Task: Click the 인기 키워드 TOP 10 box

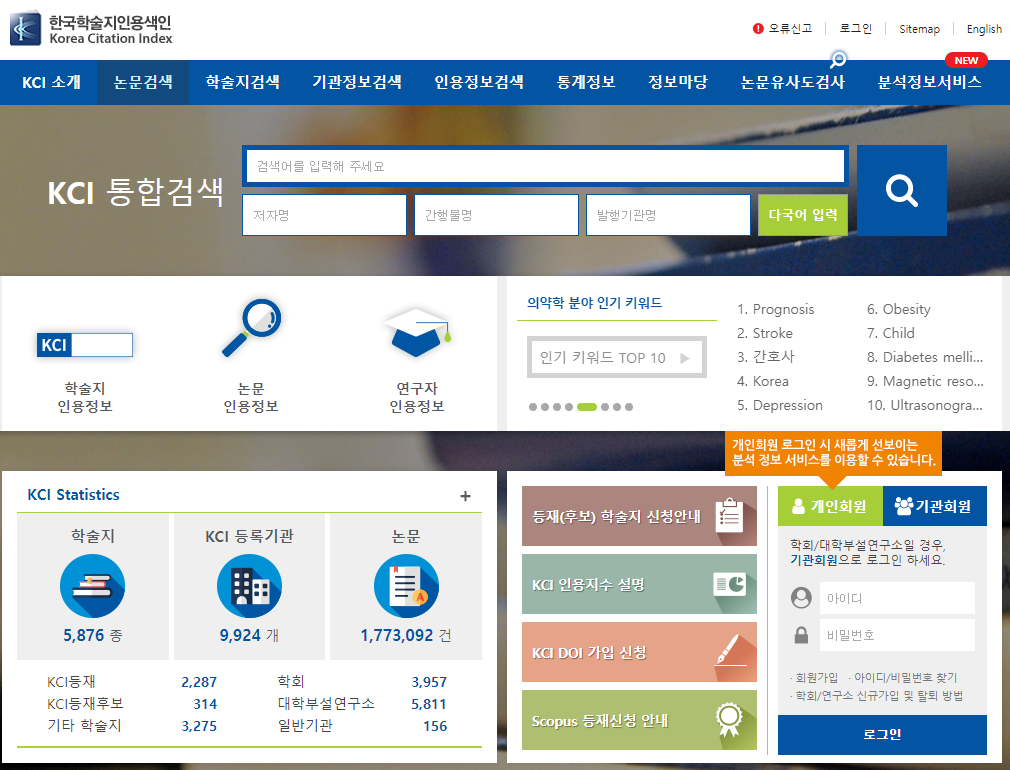Action: coord(616,357)
